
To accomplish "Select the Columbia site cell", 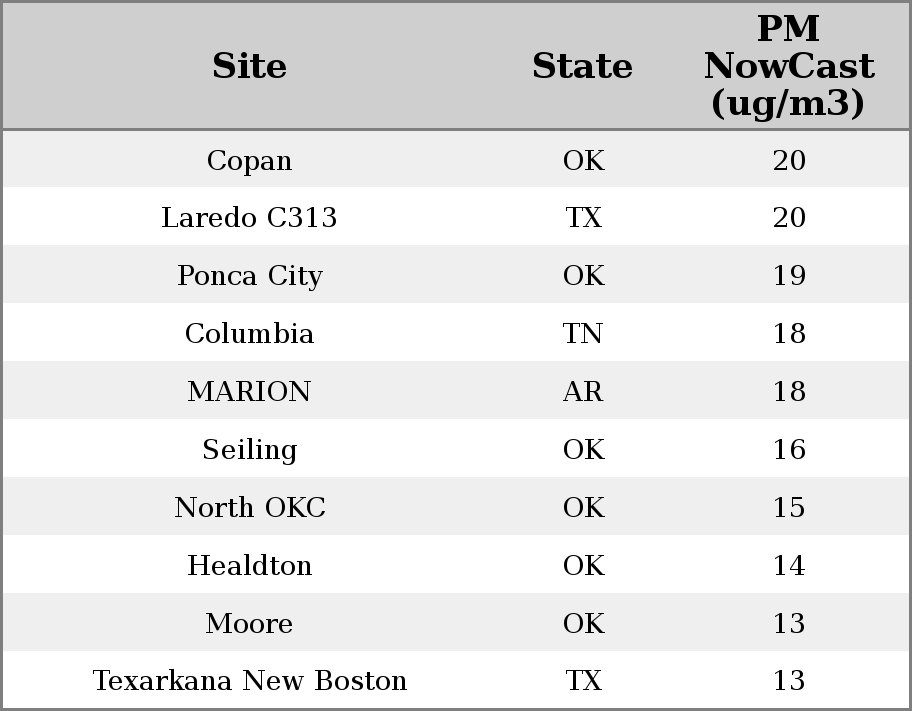I will point(249,334).
